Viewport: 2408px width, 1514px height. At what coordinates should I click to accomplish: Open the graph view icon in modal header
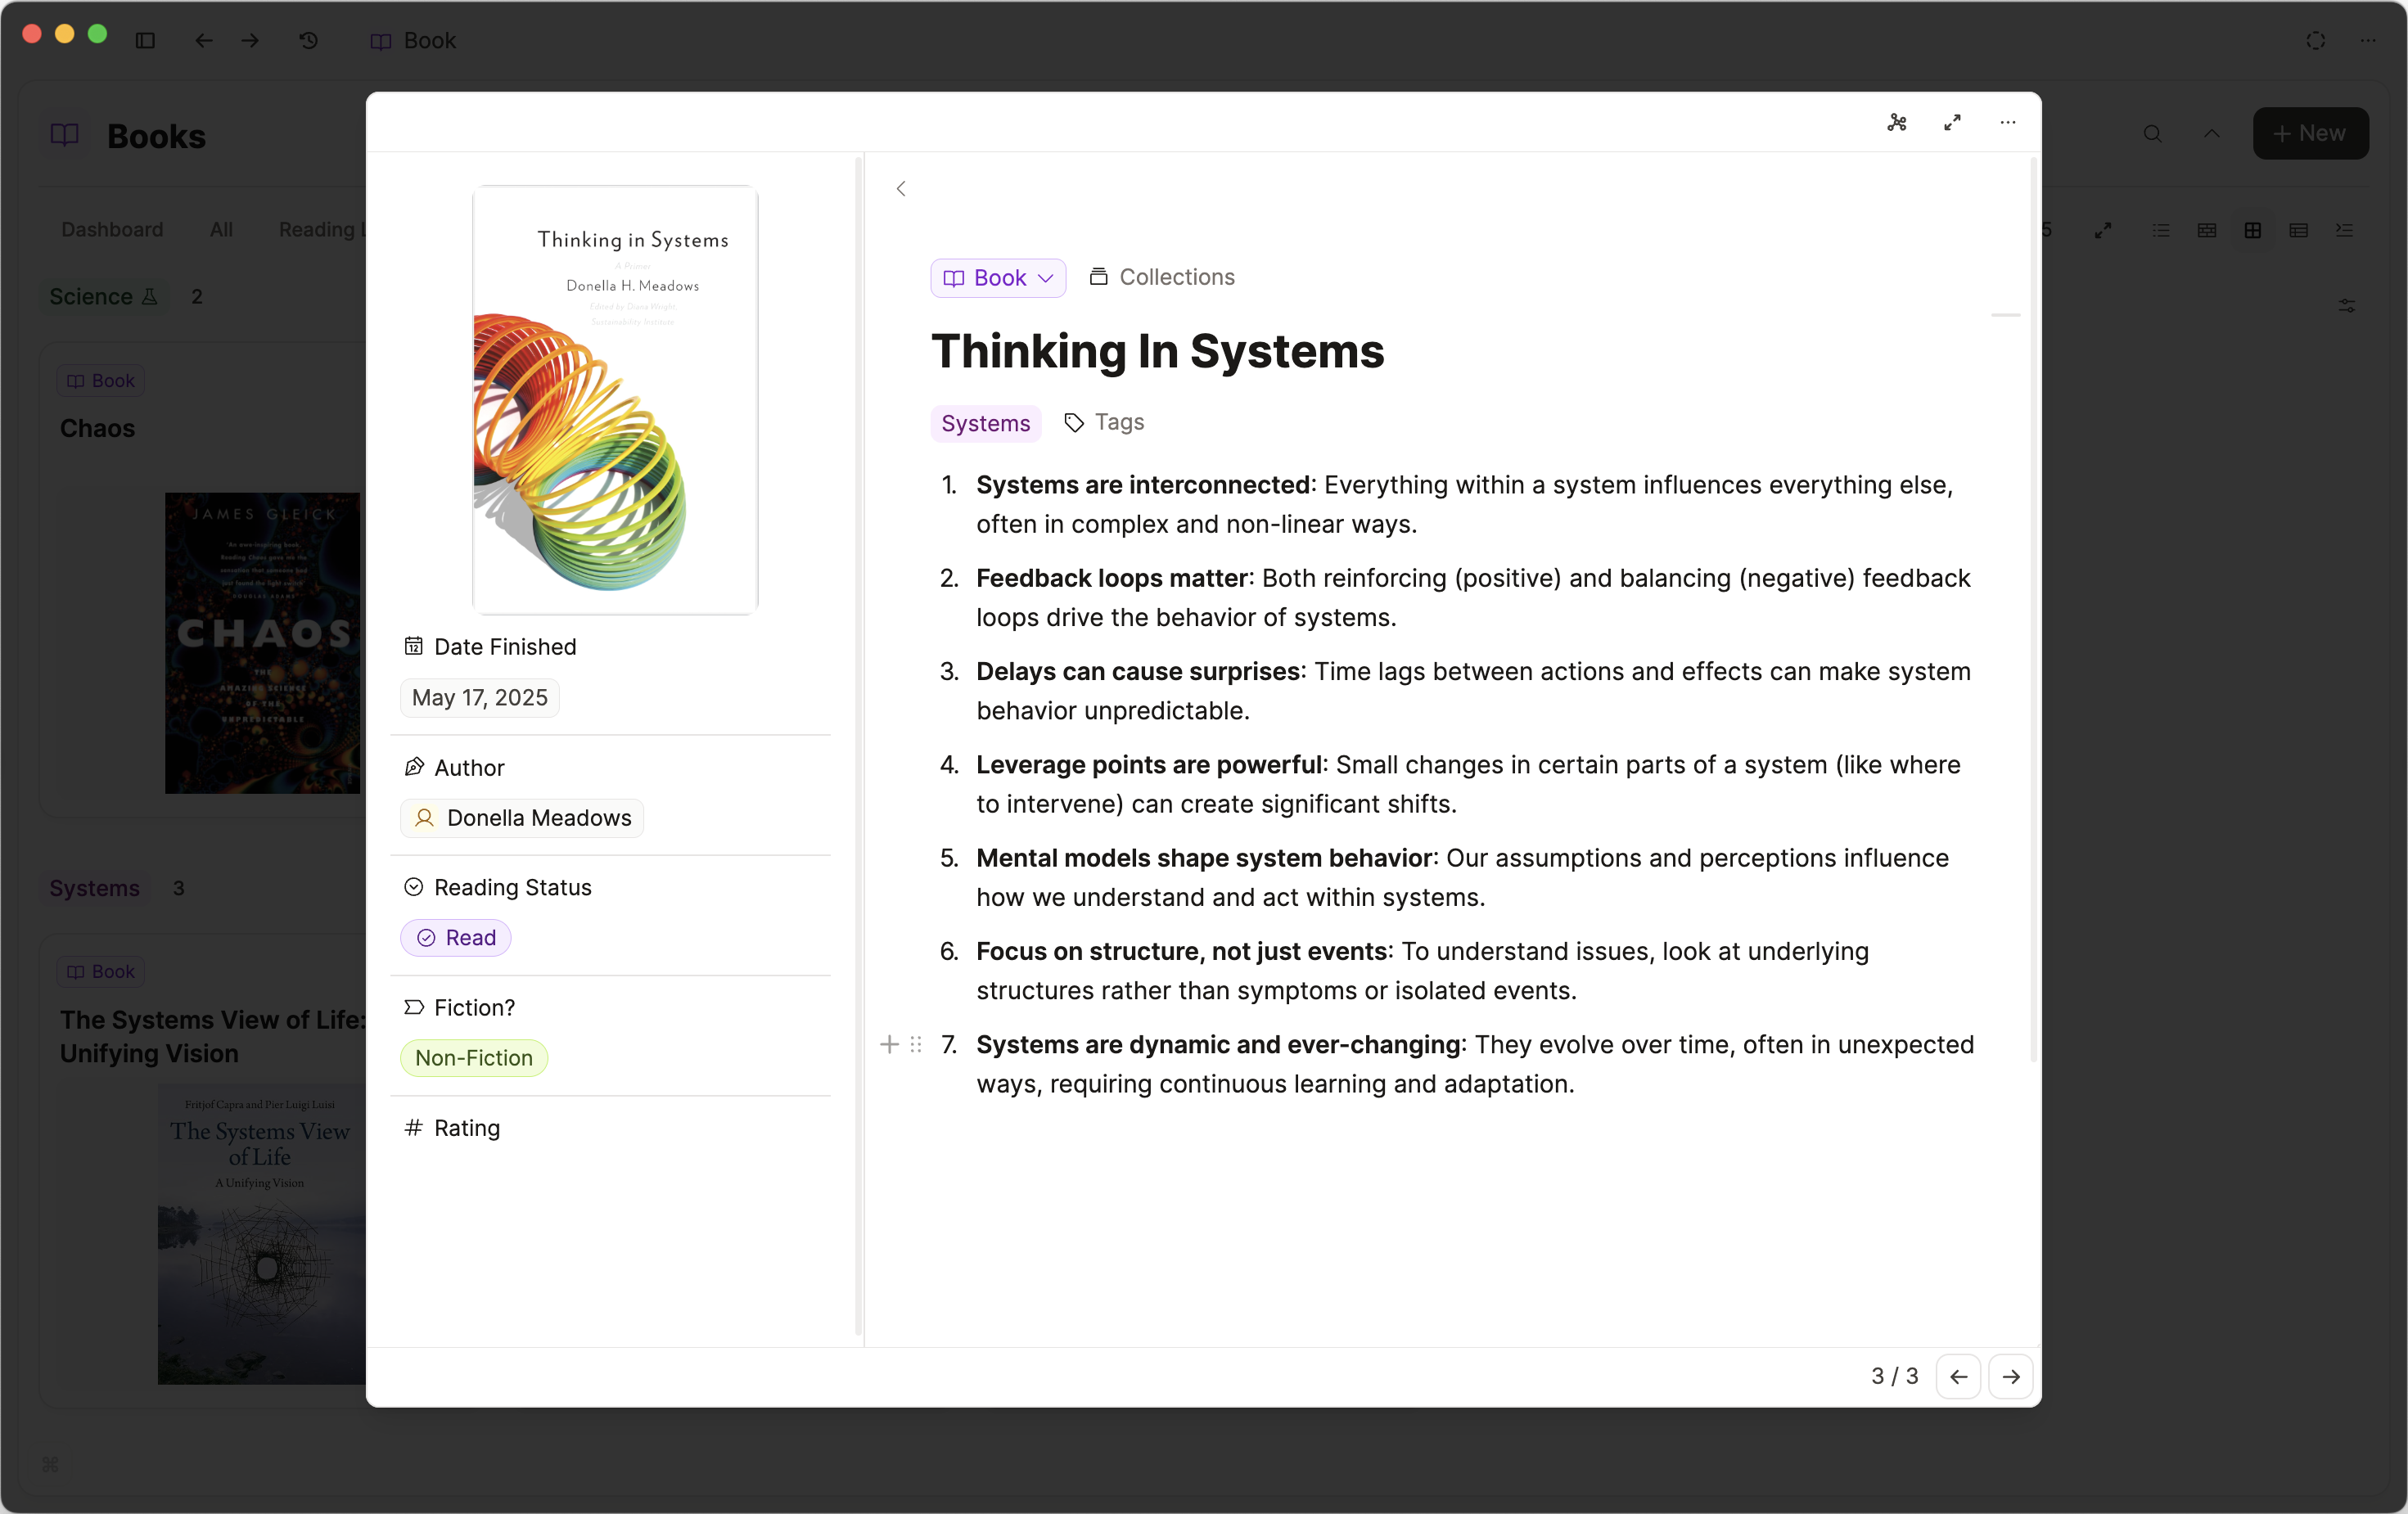[1896, 122]
